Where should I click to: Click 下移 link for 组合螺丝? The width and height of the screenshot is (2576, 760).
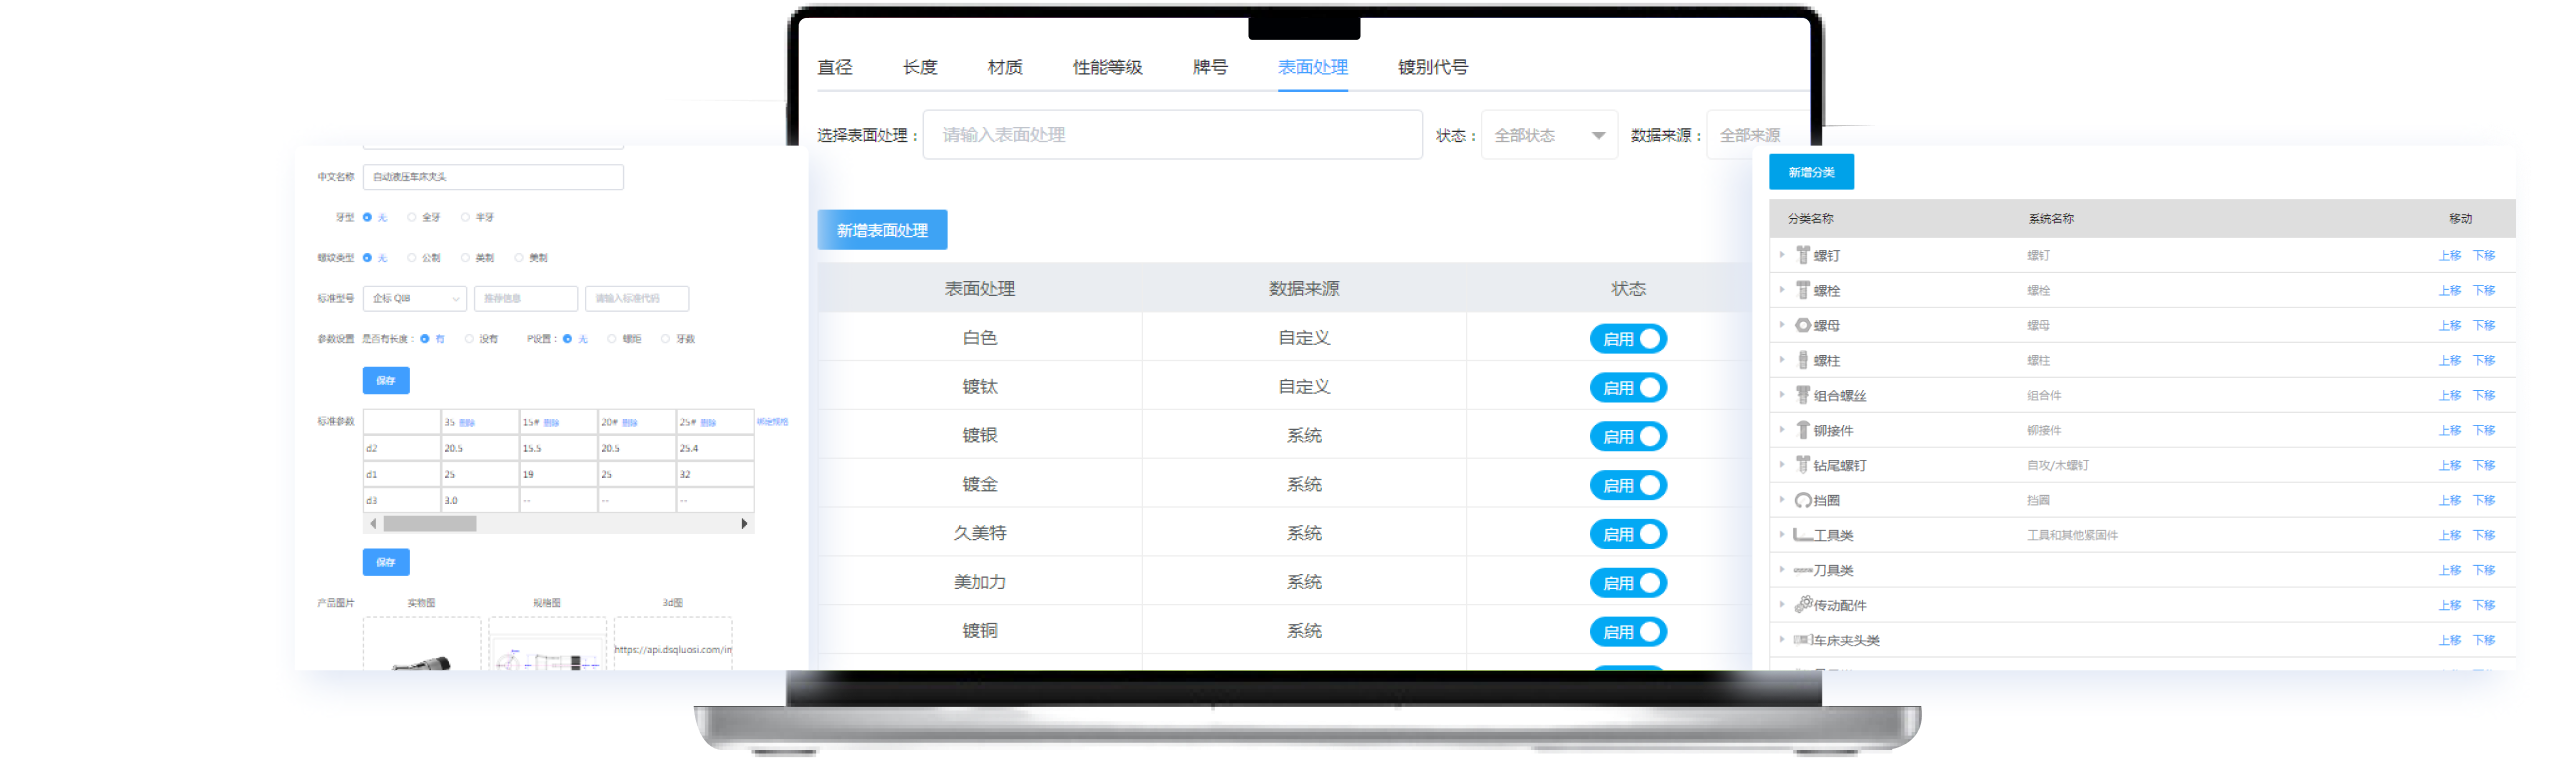pos(2484,395)
